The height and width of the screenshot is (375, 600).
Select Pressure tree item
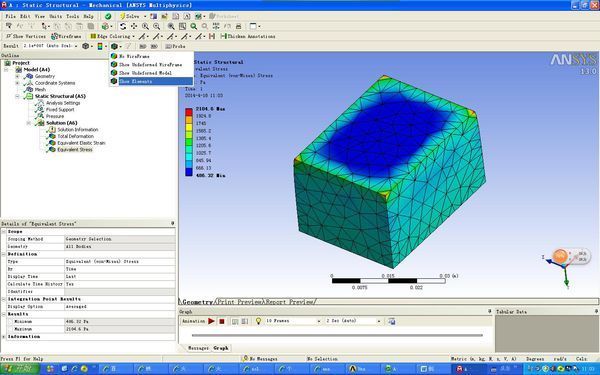(55, 116)
